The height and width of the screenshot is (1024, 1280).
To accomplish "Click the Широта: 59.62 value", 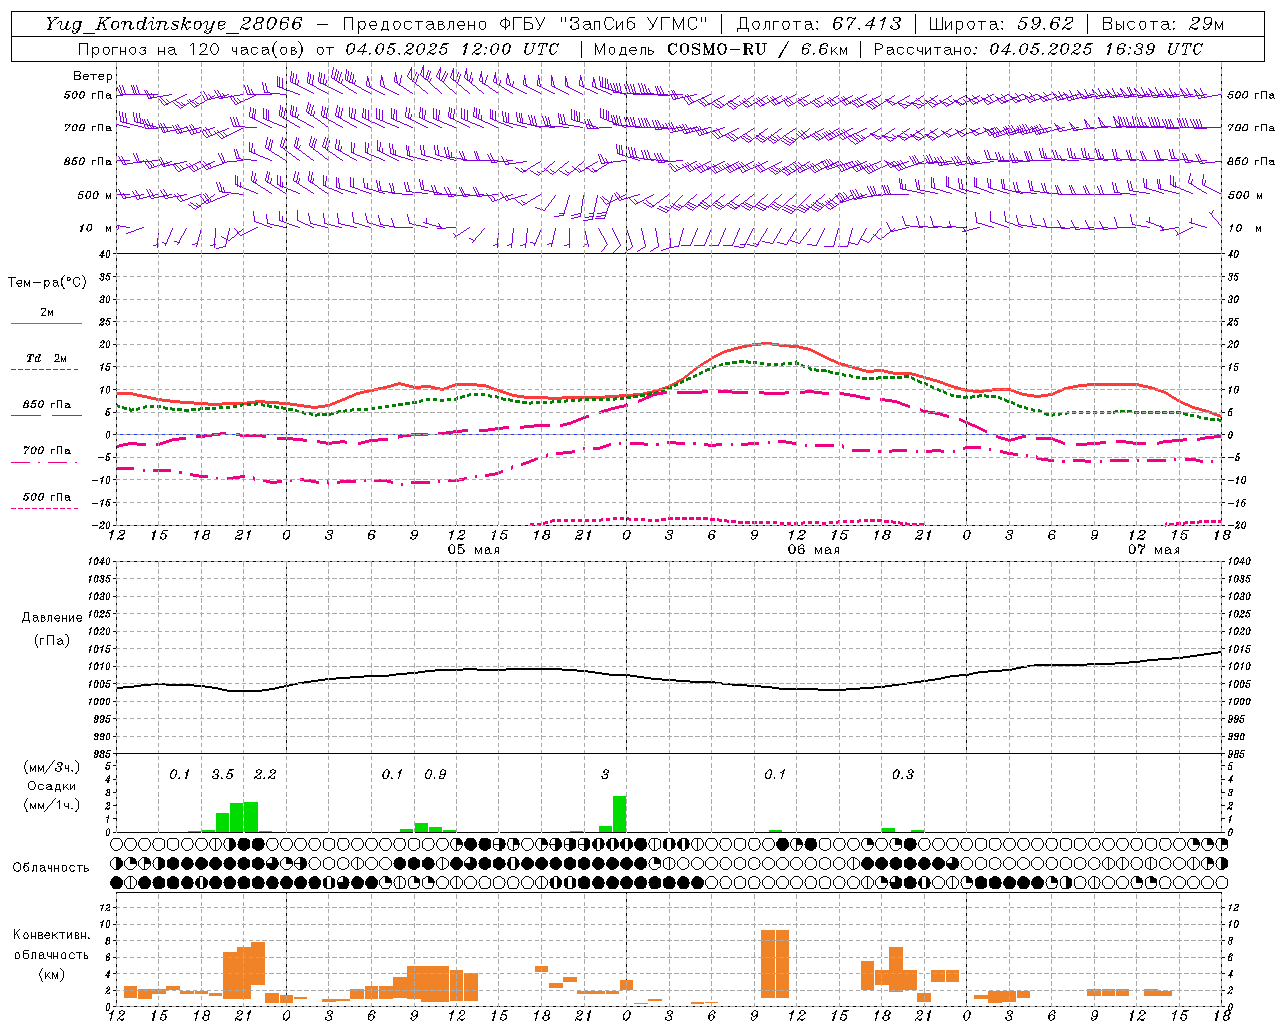I will click(x=1001, y=24).
